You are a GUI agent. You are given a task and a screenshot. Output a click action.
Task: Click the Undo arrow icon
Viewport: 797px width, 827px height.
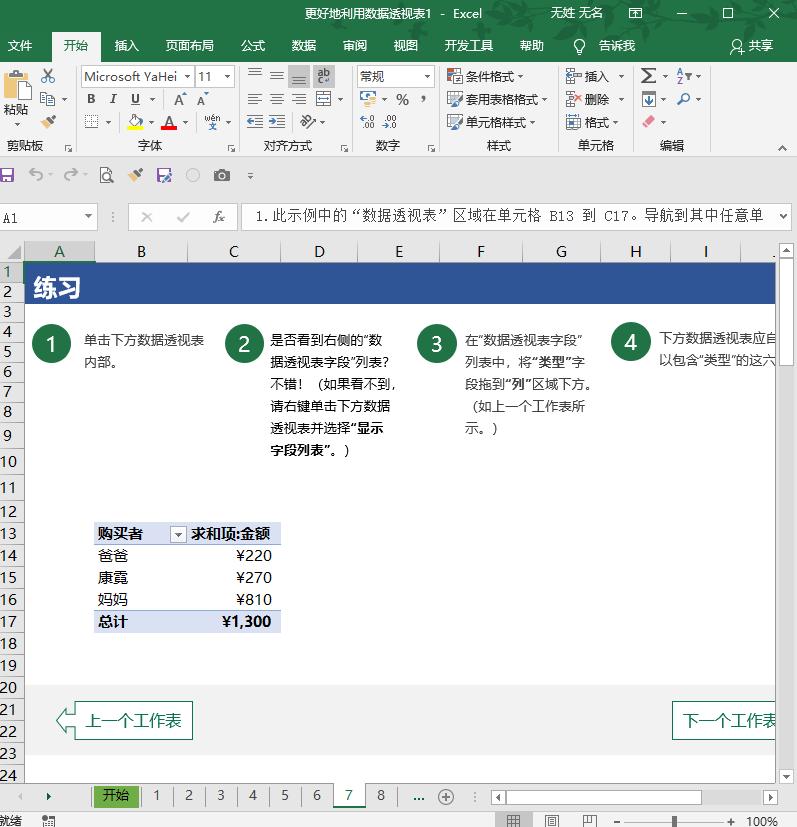[35, 175]
